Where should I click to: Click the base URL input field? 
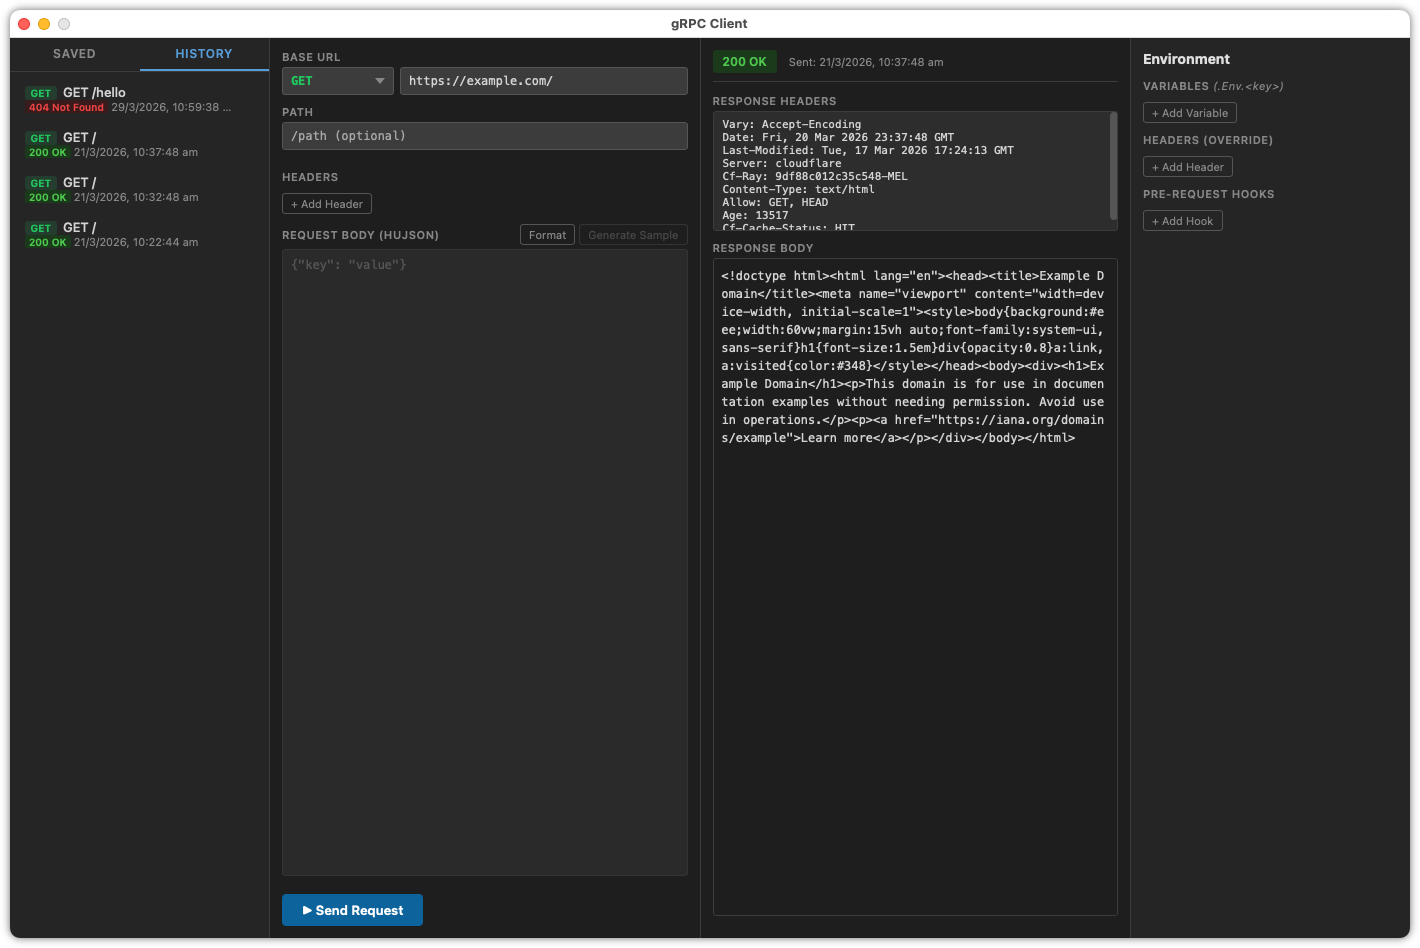(x=543, y=81)
